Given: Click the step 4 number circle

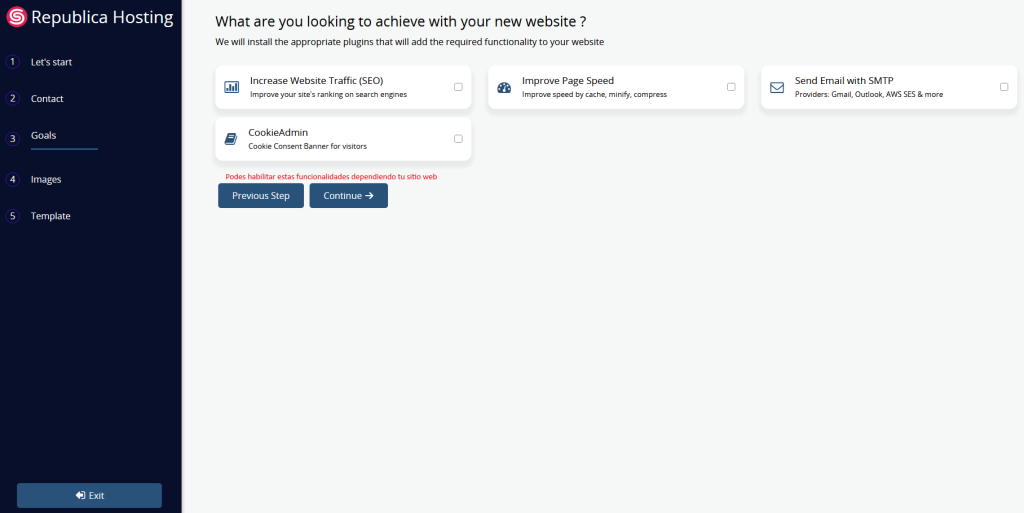Looking at the screenshot, I should click(x=13, y=180).
